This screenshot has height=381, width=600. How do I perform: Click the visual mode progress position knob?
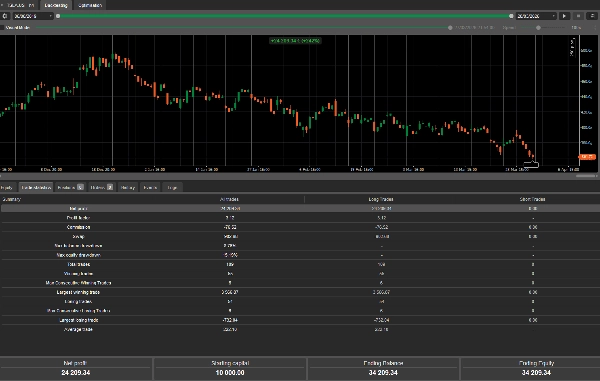[x=450, y=28]
